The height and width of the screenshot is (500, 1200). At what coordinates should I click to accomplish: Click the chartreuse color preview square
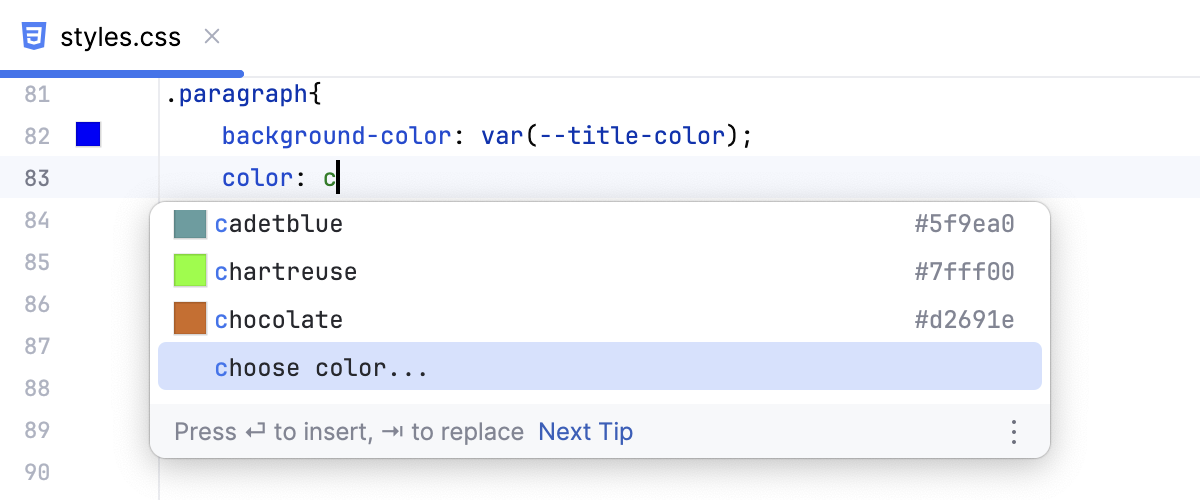189,272
